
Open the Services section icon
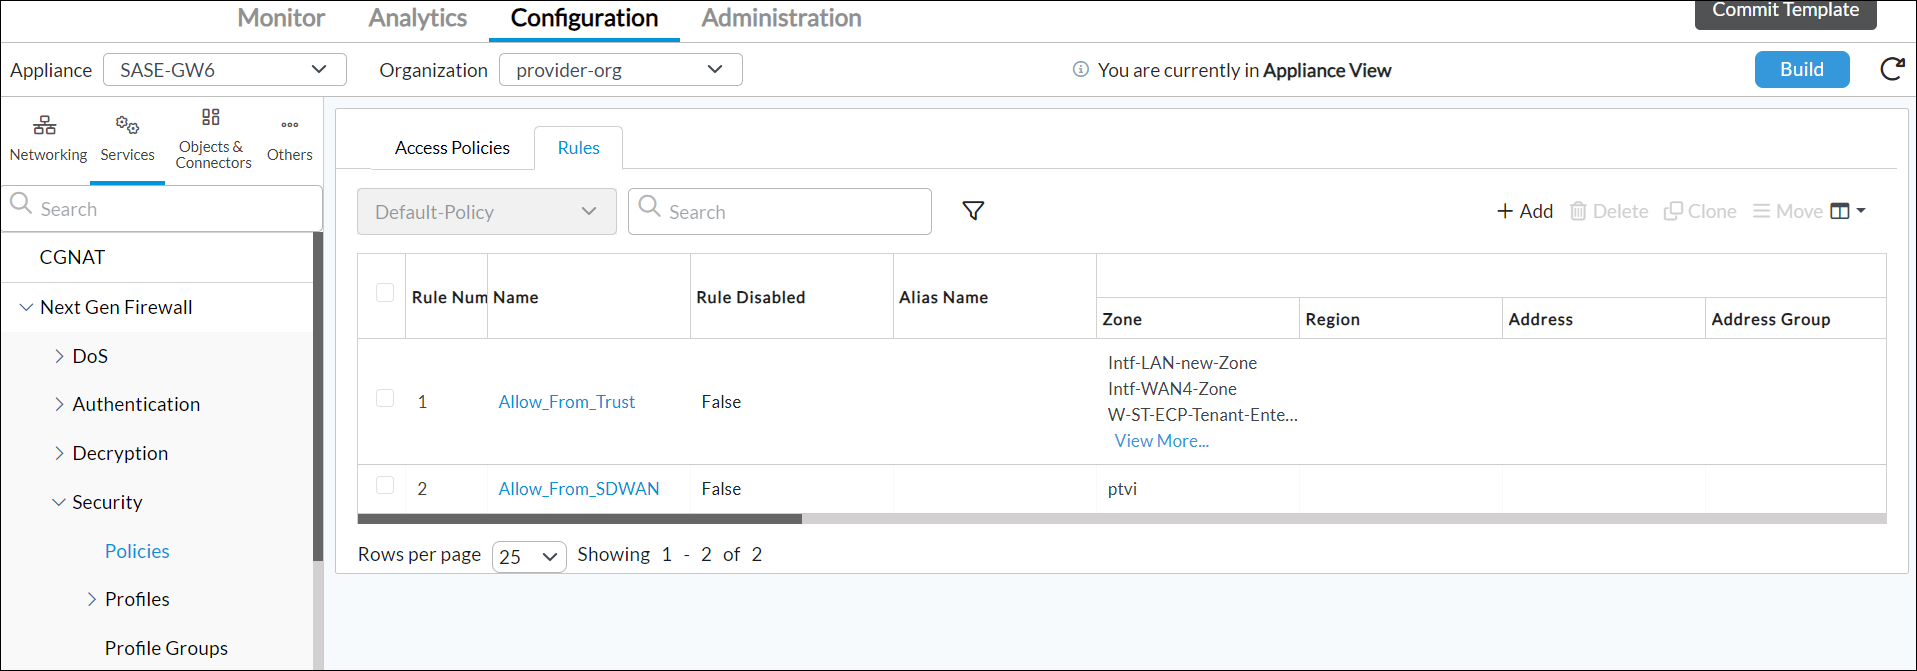pos(127,125)
